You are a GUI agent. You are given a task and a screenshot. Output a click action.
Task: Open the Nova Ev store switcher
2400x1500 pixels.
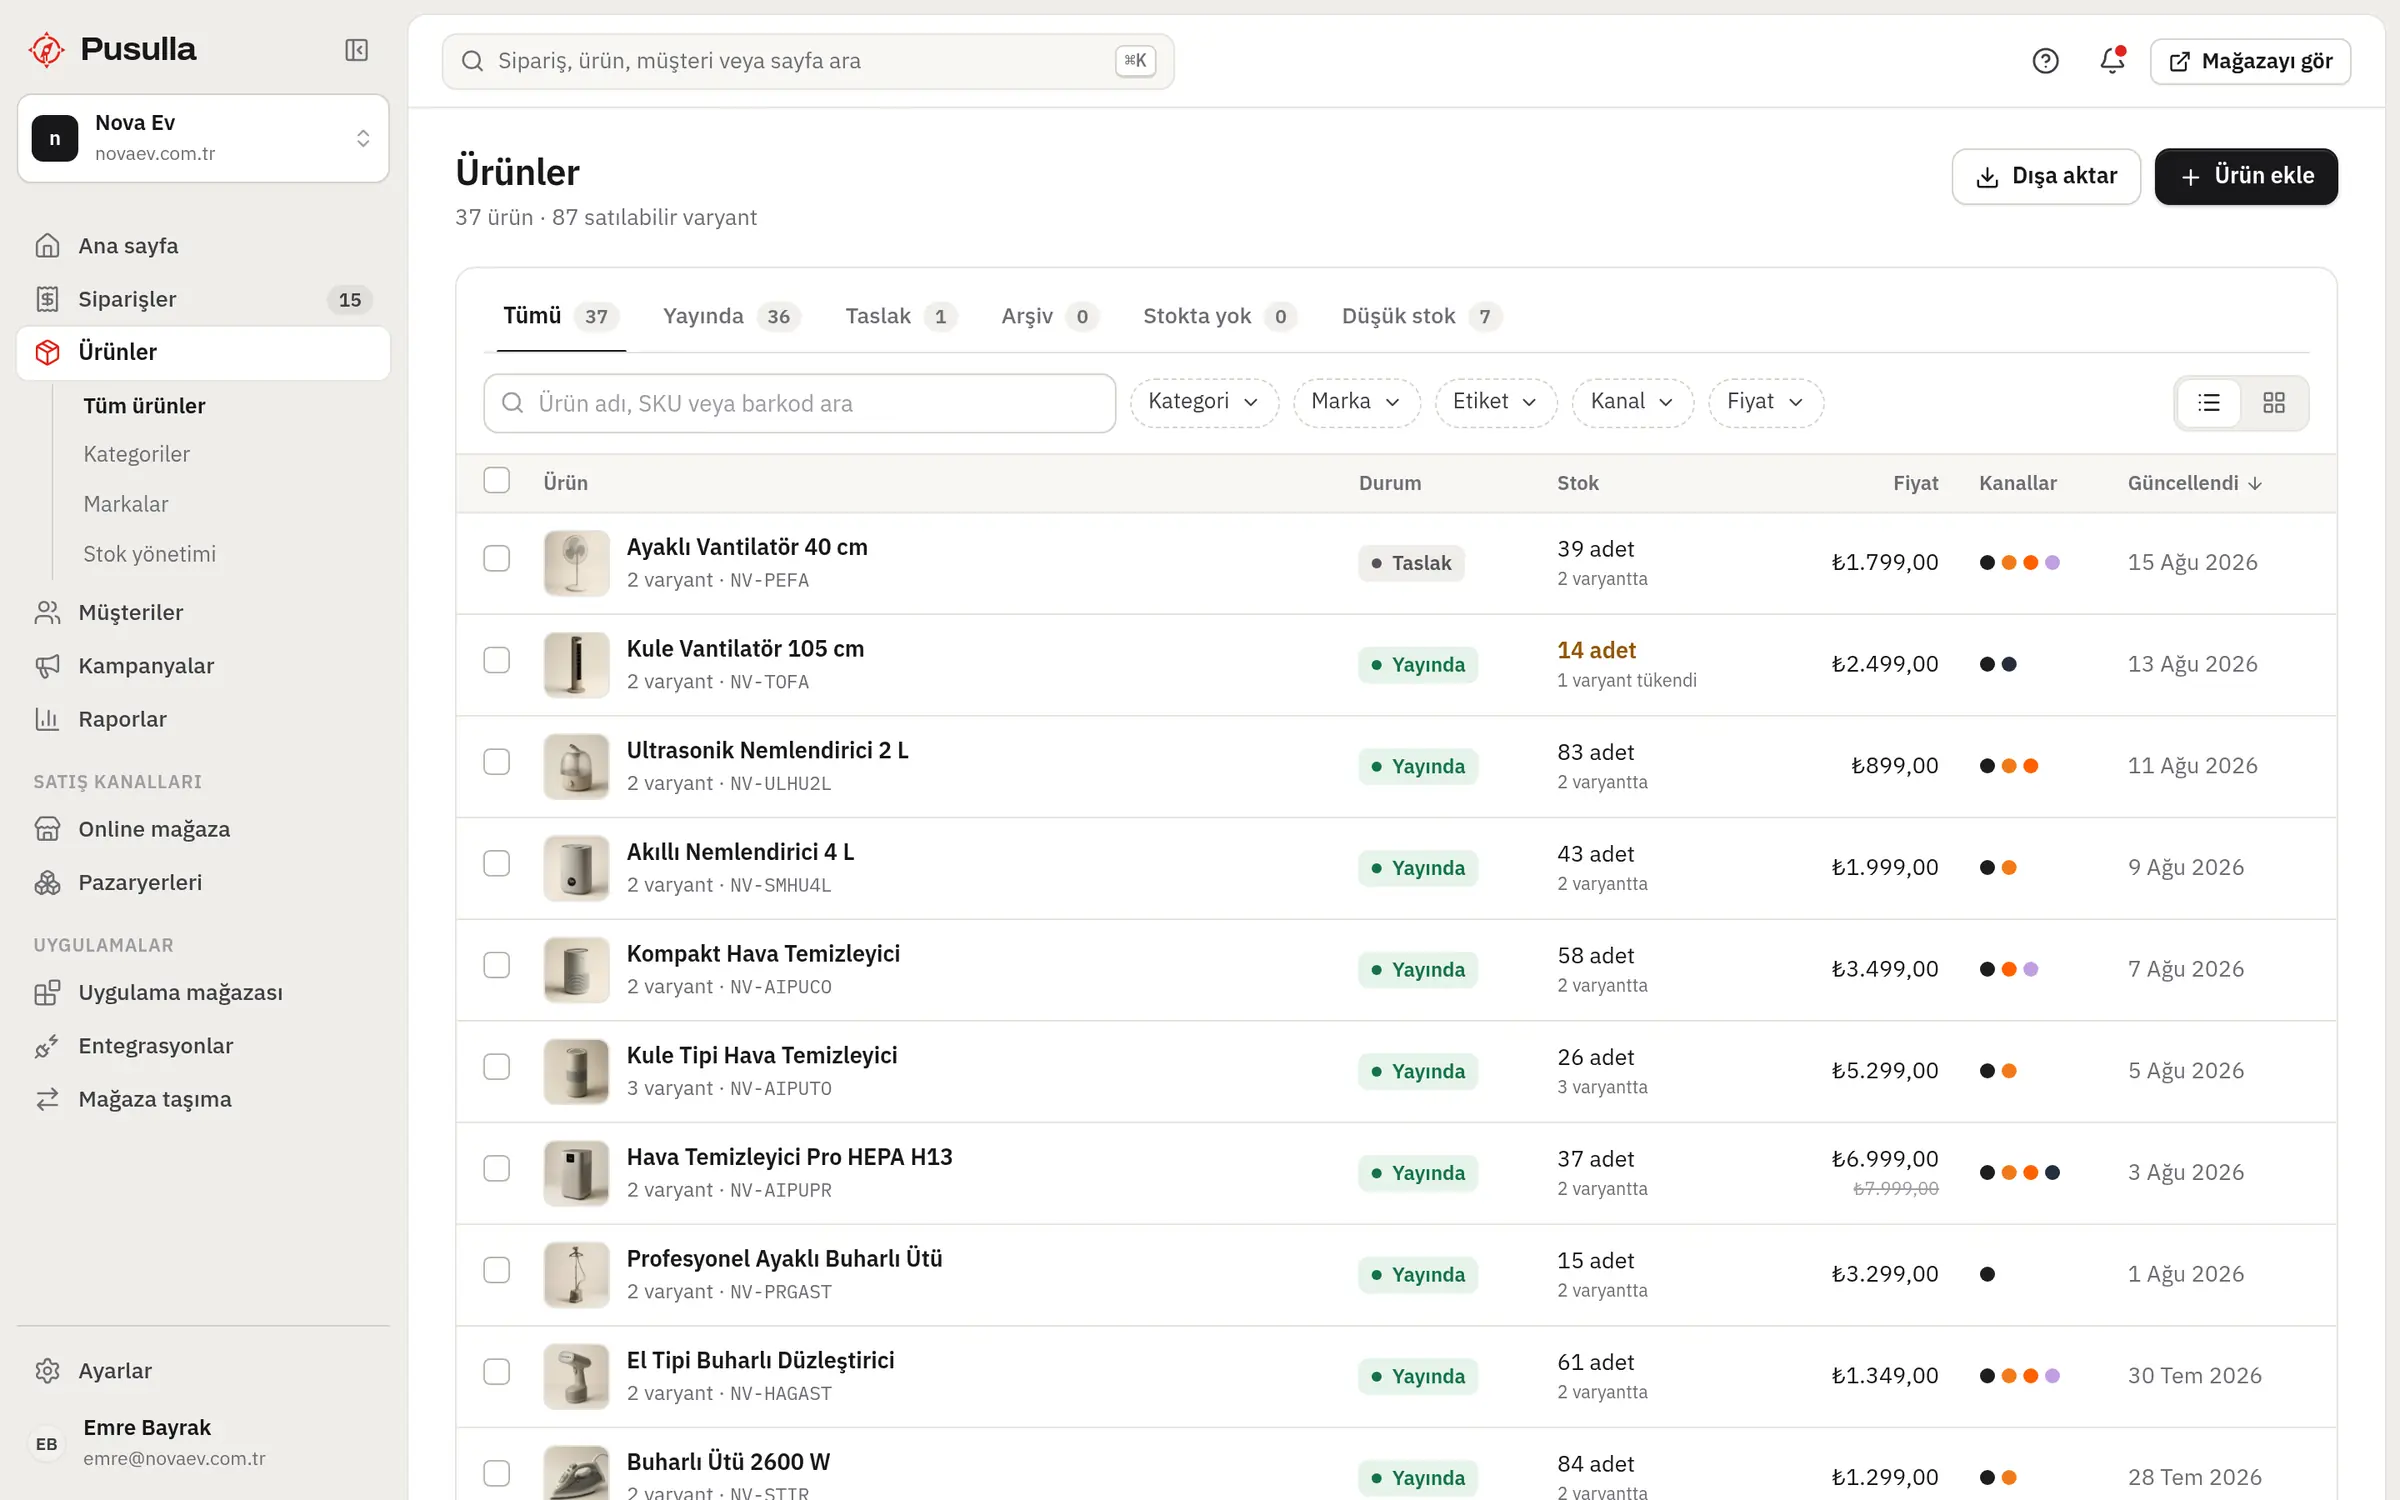coord(203,138)
